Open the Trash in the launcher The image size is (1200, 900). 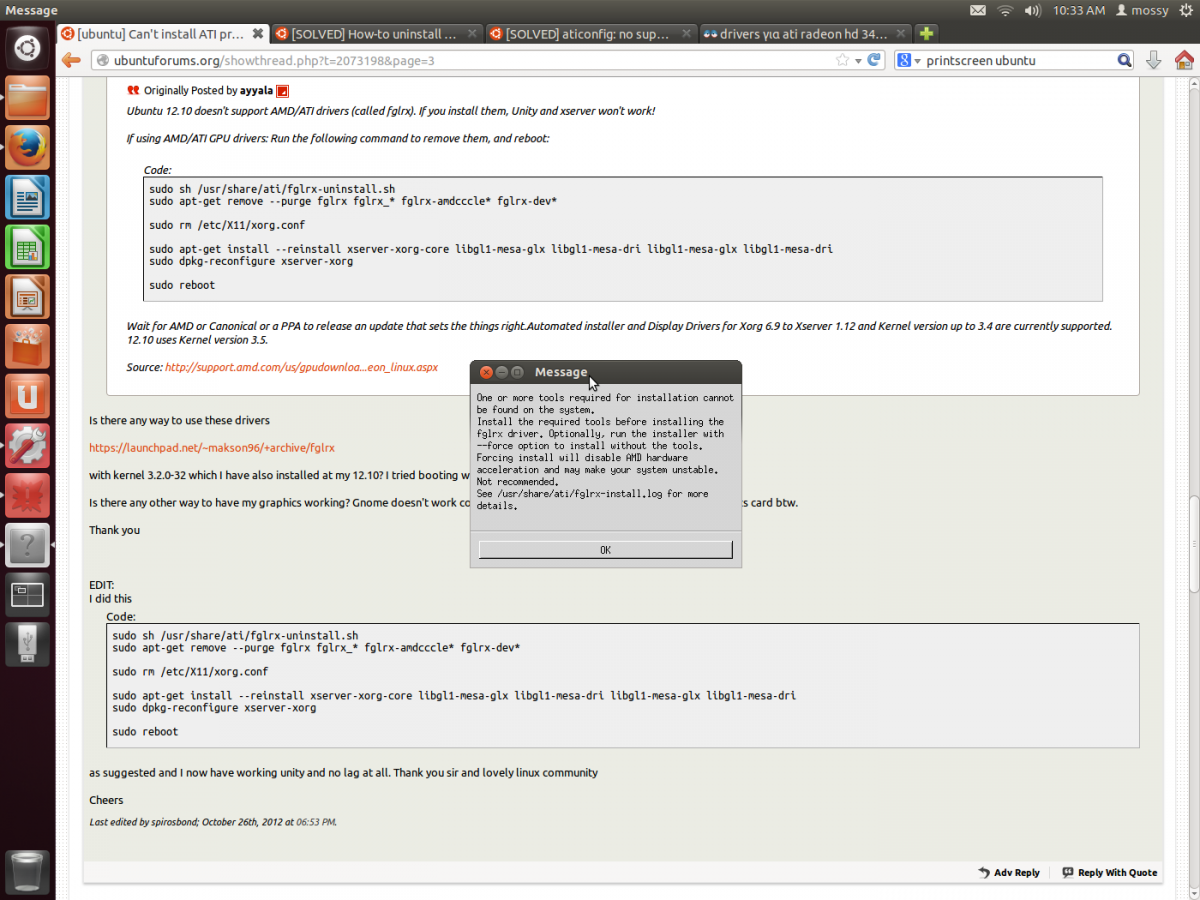point(27,873)
